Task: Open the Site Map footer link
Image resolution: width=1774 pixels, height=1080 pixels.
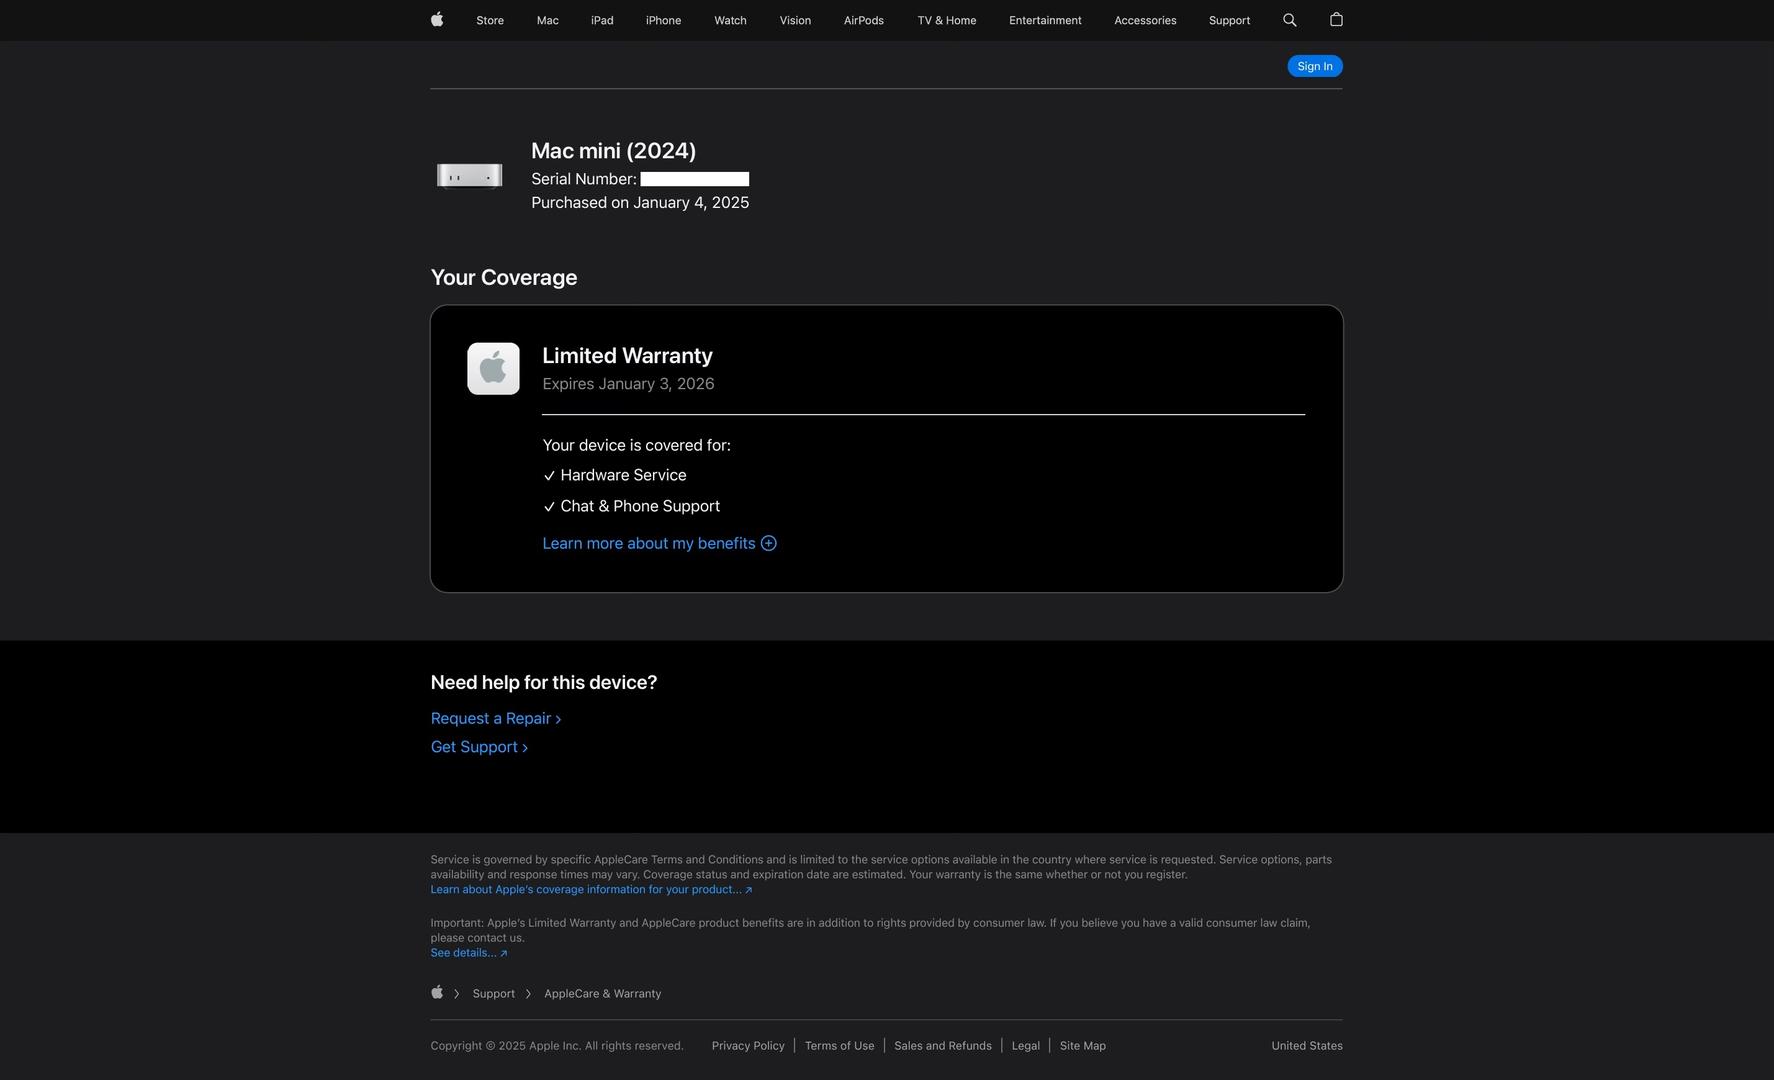Action: 1083,1045
